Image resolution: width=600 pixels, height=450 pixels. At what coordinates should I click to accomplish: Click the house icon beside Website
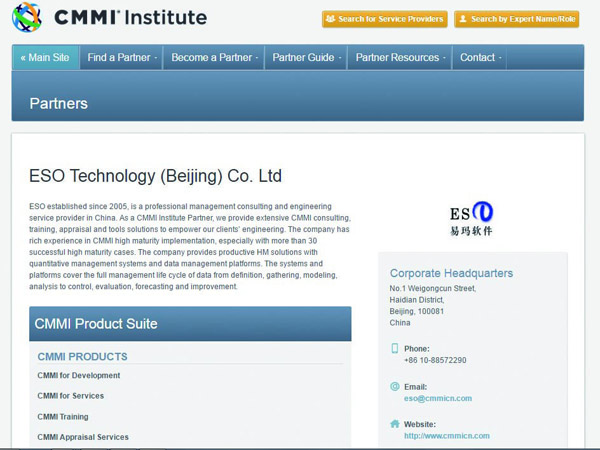click(395, 424)
